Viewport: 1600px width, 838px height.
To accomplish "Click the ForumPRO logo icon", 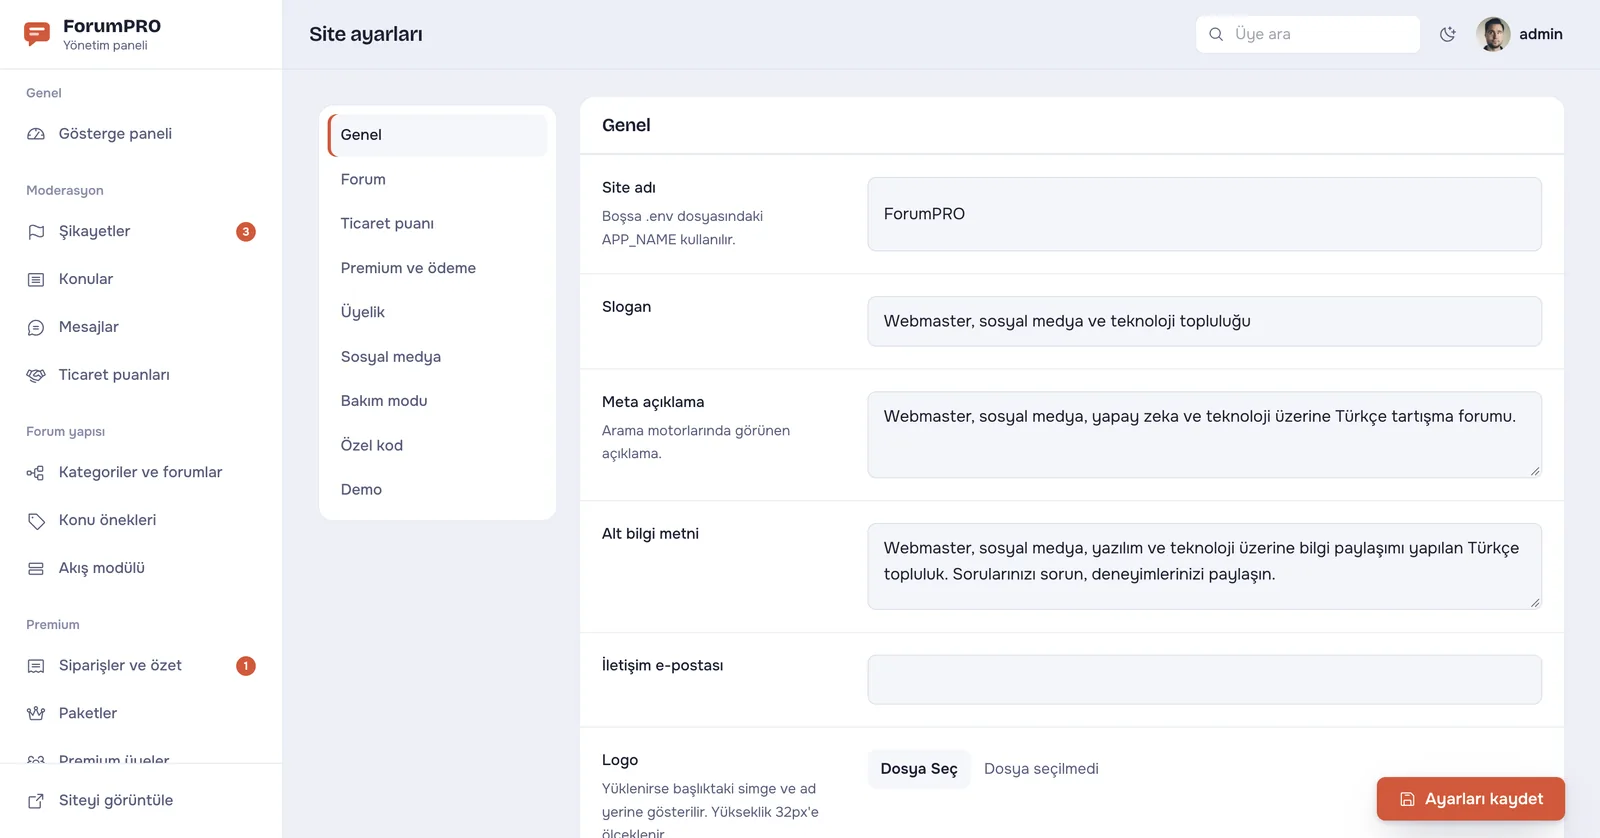I will [x=37, y=34].
